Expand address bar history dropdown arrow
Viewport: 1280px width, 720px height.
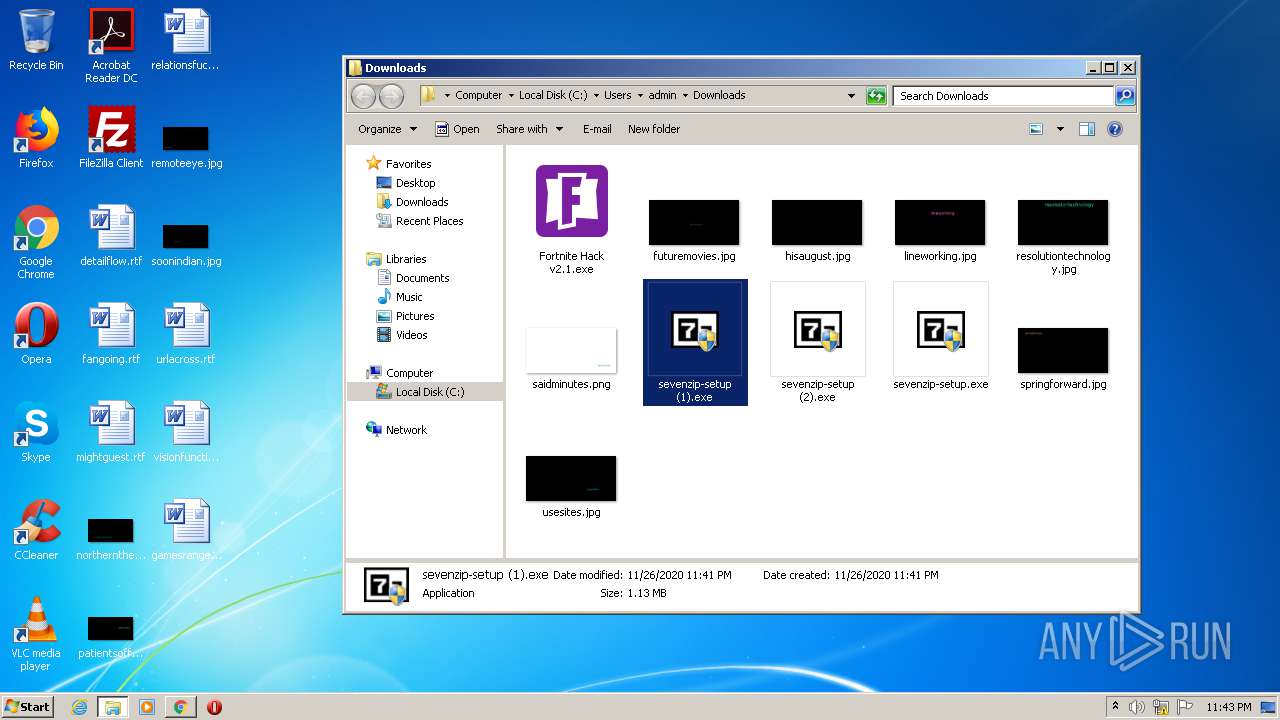tap(851, 96)
